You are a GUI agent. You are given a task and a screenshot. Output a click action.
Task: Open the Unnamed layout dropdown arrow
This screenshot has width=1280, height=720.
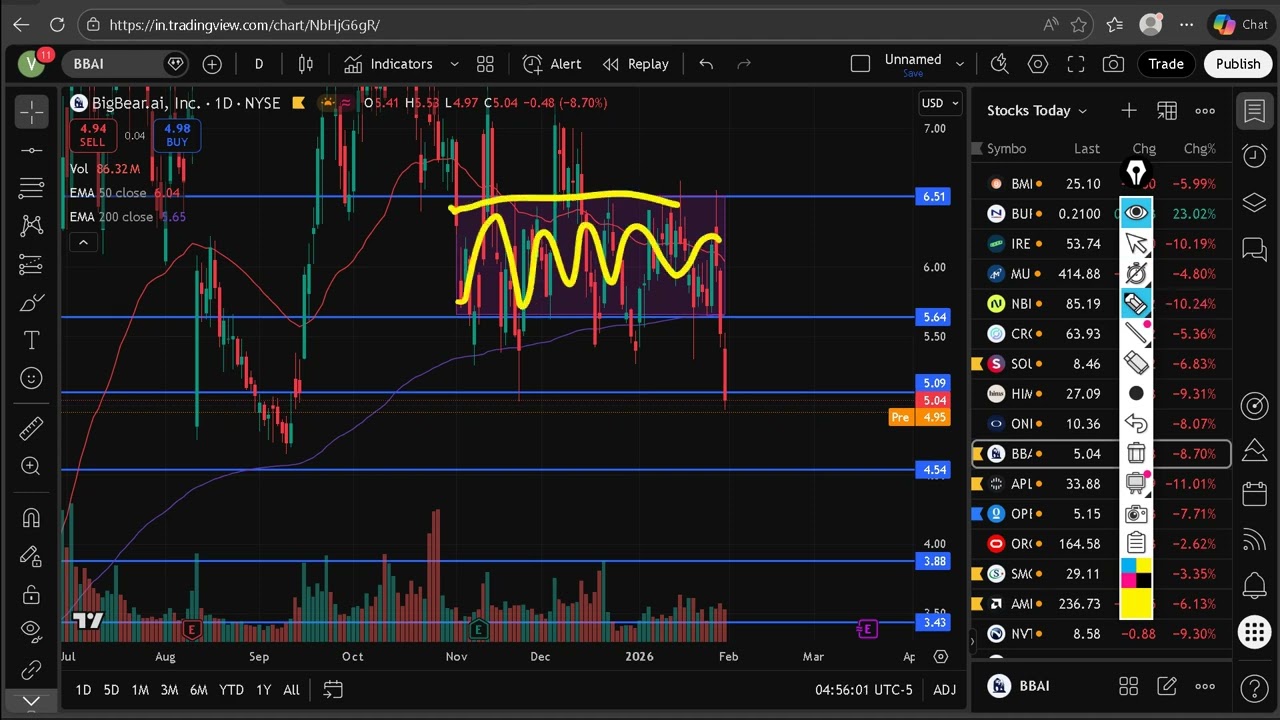pos(960,64)
